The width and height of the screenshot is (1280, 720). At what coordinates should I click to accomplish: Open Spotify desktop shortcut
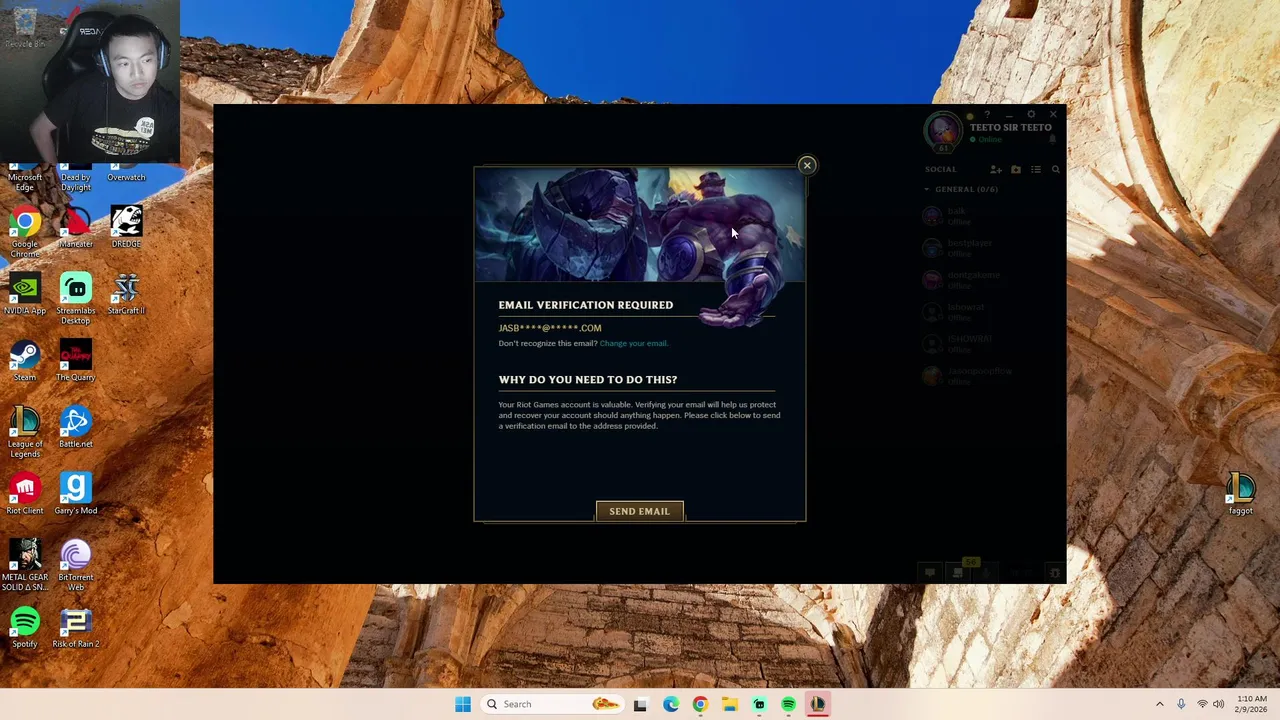25,628
